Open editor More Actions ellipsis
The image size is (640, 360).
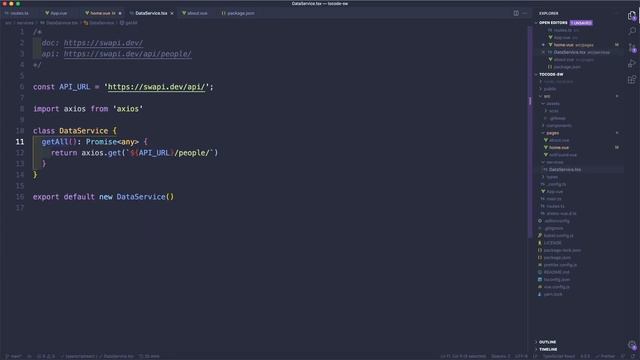(525, 13)
